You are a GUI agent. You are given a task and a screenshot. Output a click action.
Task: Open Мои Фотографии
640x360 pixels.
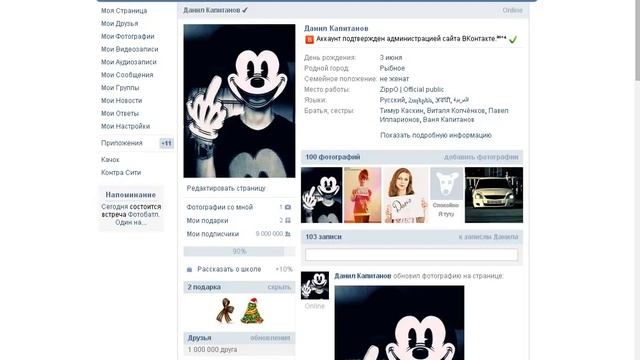point(127,36)
